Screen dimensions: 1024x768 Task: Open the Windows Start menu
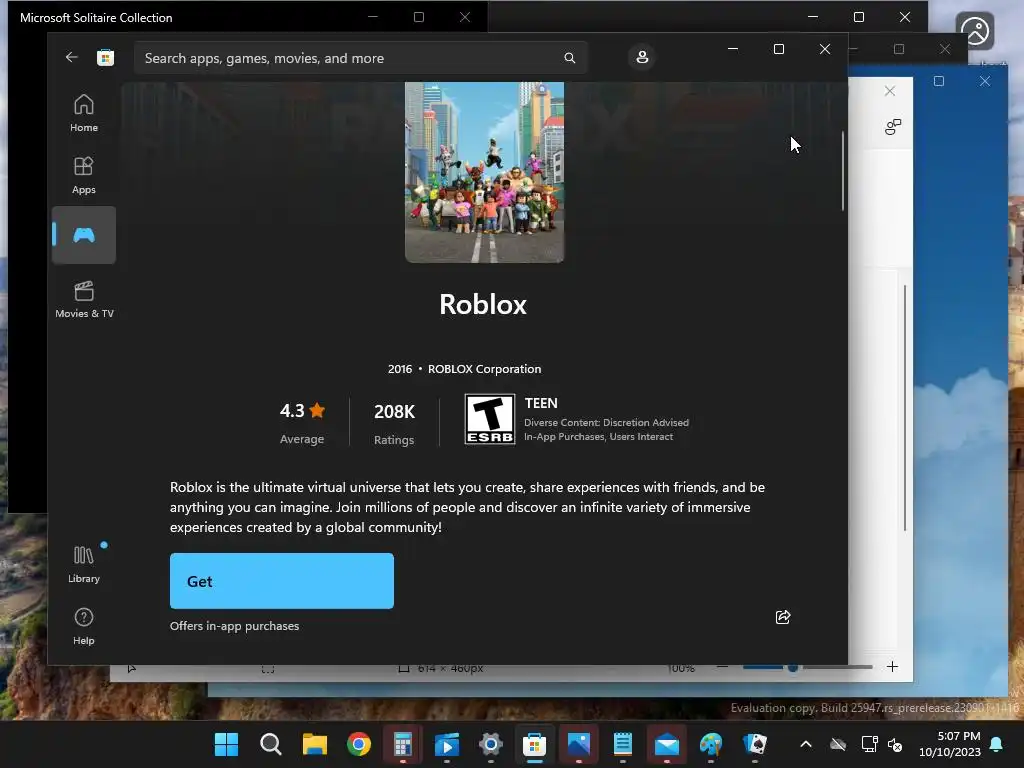coord(227,744)
